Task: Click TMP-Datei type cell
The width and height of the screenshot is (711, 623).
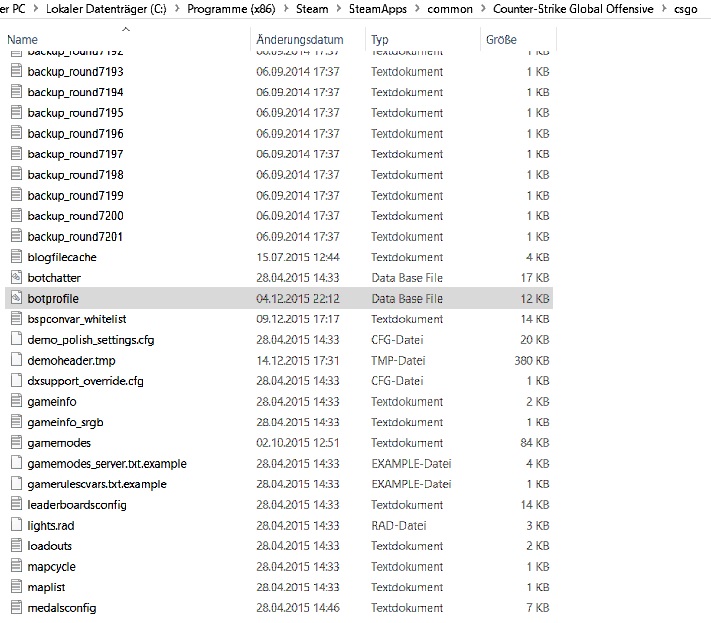Action: click(x=398, y=360)
